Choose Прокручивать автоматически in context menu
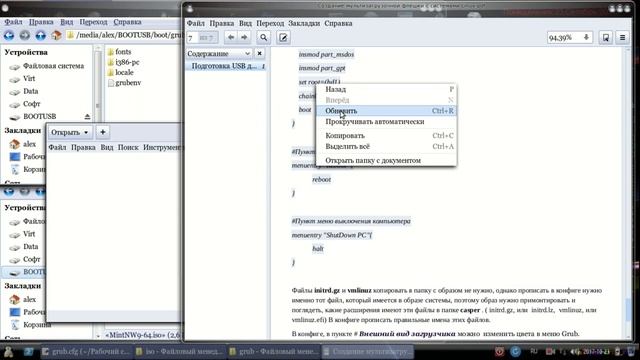 pyautogui.click(x=386, y=122)
